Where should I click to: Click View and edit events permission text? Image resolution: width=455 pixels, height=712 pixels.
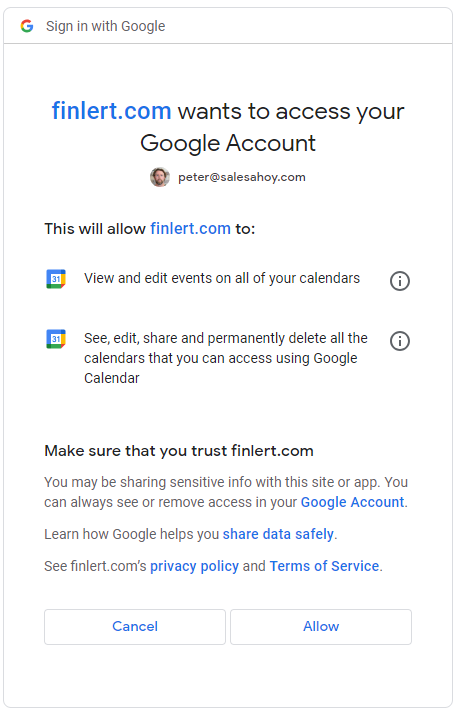(222, 278)
